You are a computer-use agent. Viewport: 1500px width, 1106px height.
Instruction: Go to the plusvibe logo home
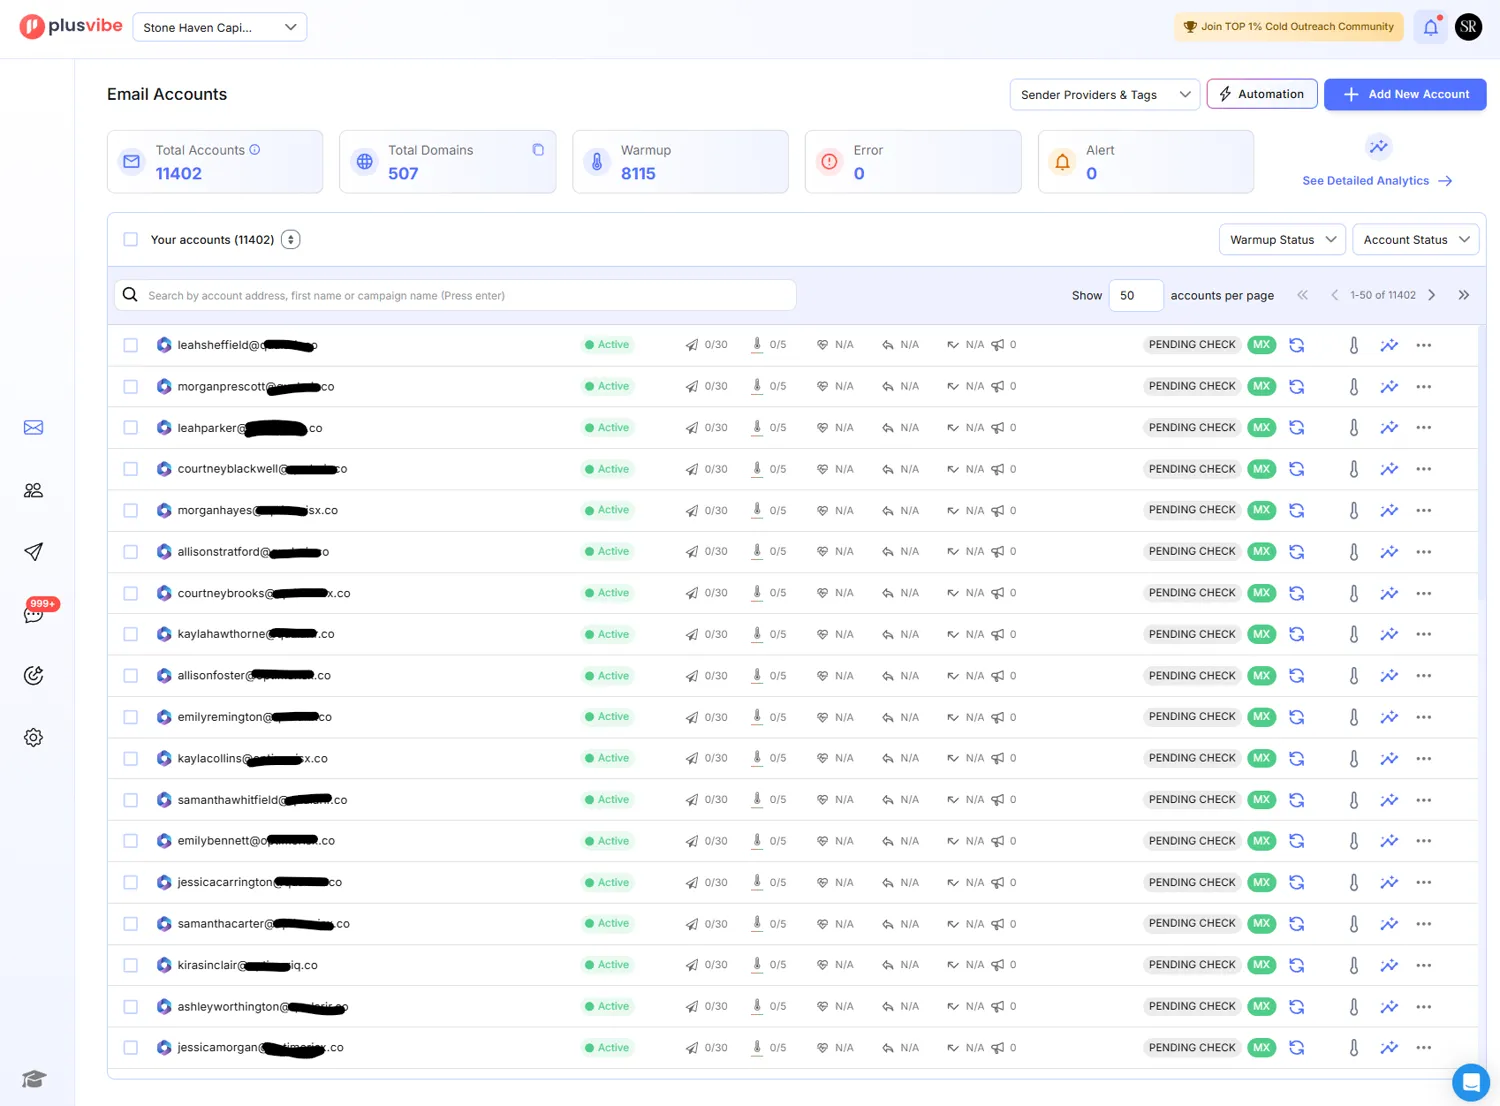click(71, 27)
